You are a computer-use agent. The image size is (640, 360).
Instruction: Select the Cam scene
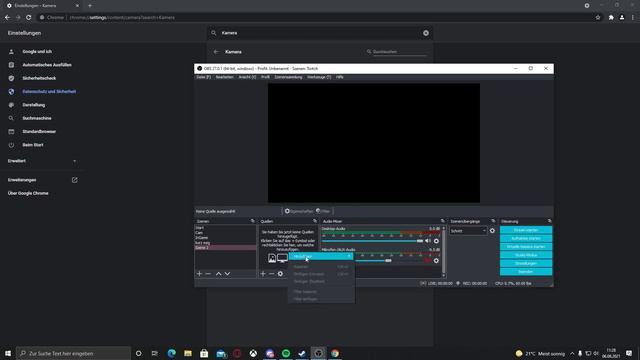pos(225,233)
